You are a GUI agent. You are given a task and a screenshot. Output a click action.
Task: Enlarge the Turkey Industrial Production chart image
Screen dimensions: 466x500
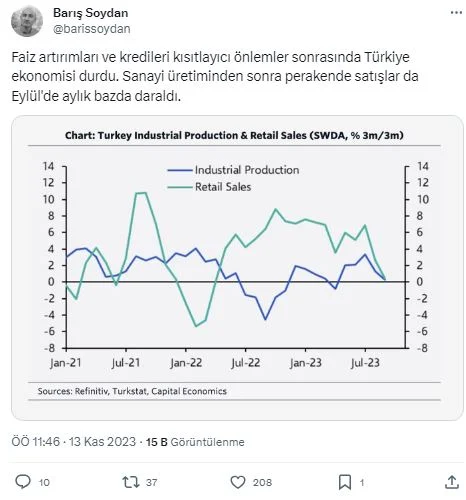[237, 268]
